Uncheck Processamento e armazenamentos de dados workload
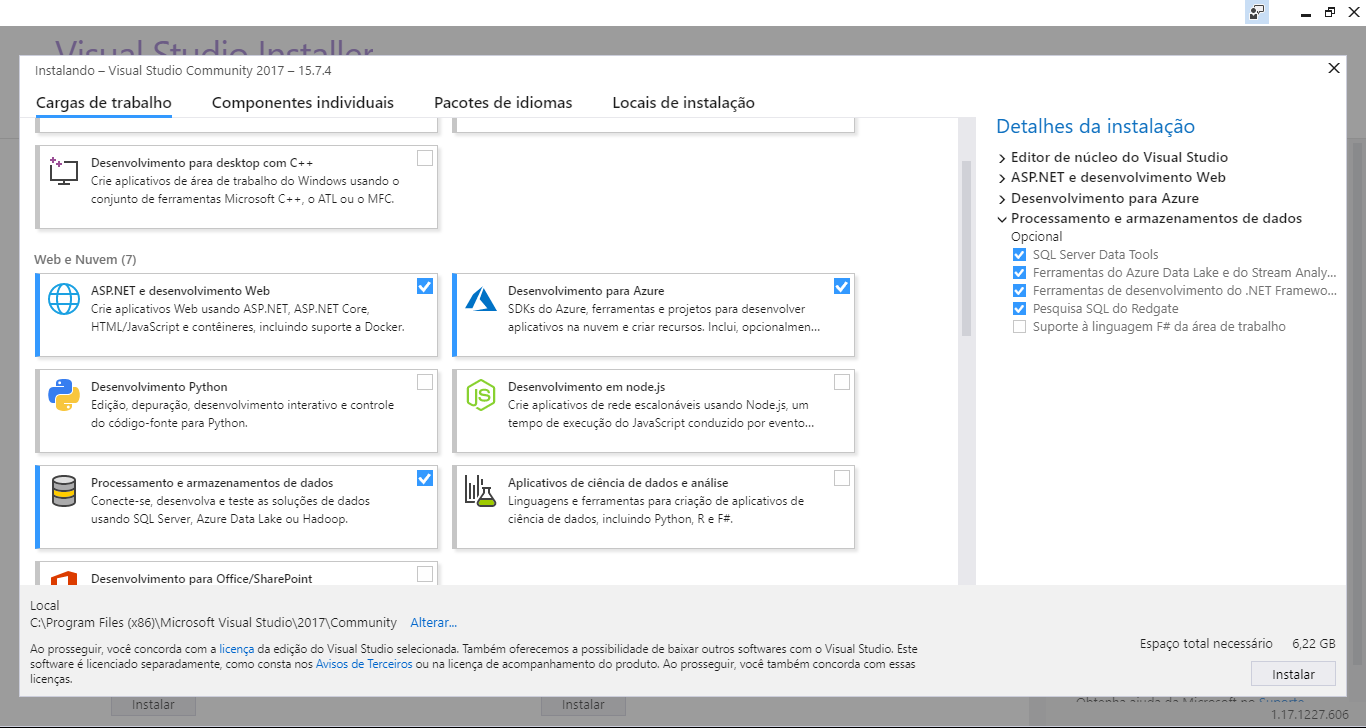Screen dimensions: 1366x728 click(425, 478)
